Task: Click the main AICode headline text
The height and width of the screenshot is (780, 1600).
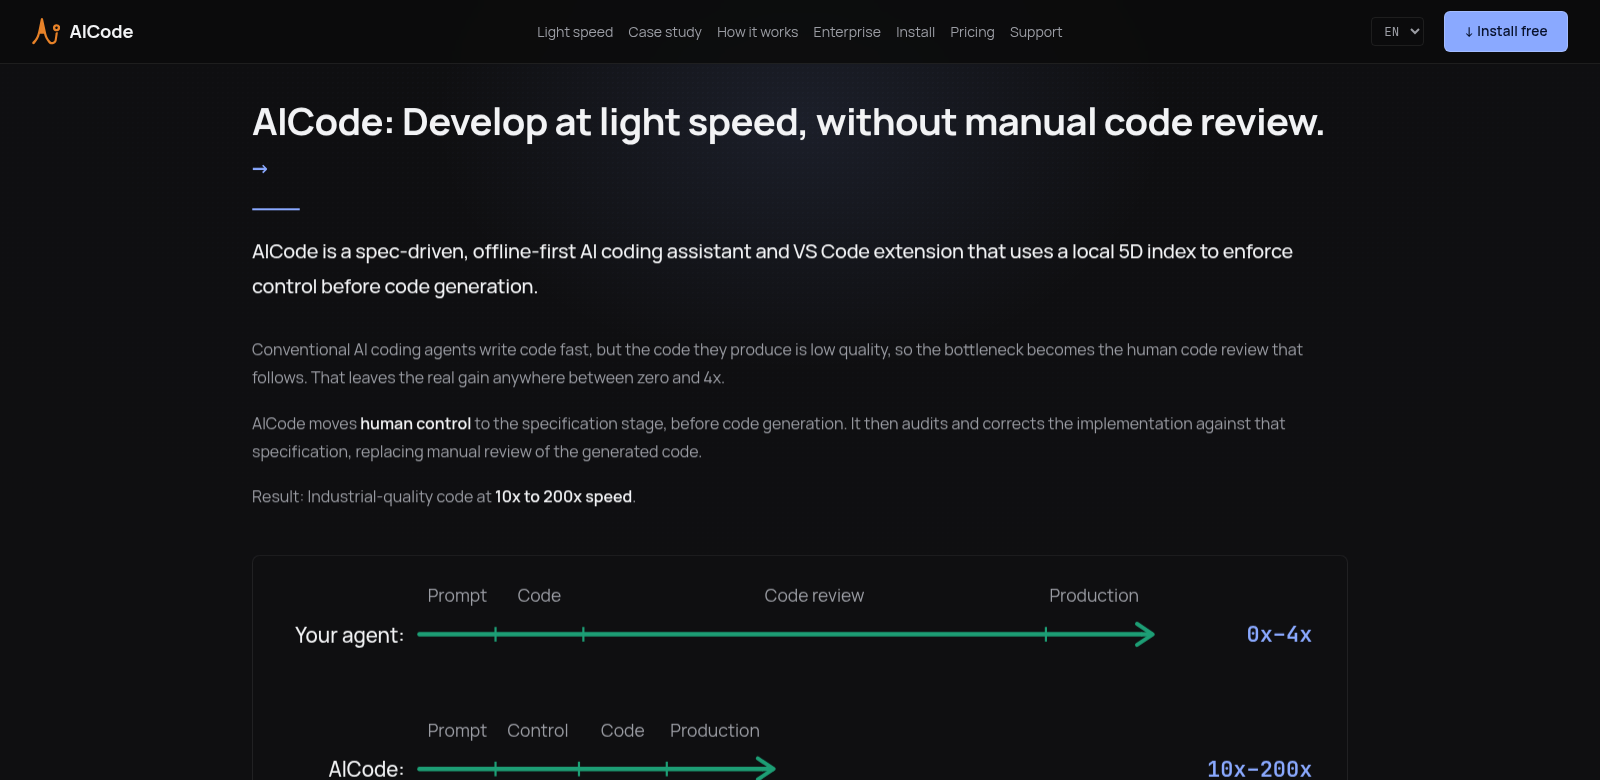Action: coord(788,122)
